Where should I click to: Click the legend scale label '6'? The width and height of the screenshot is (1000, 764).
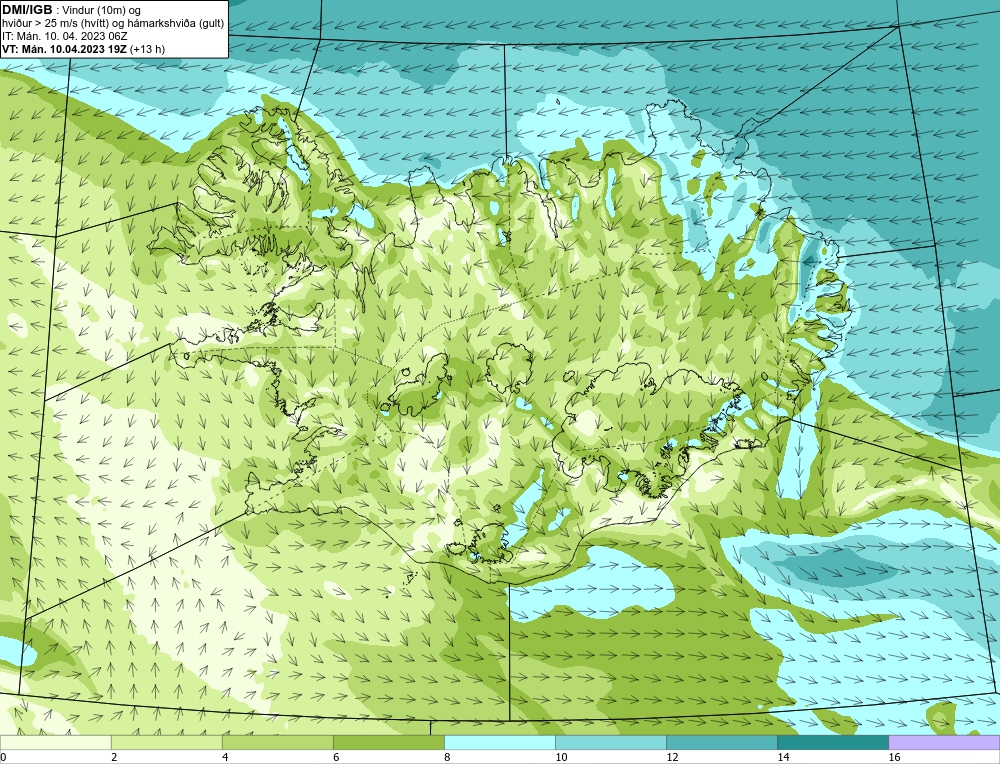(336, 757)
